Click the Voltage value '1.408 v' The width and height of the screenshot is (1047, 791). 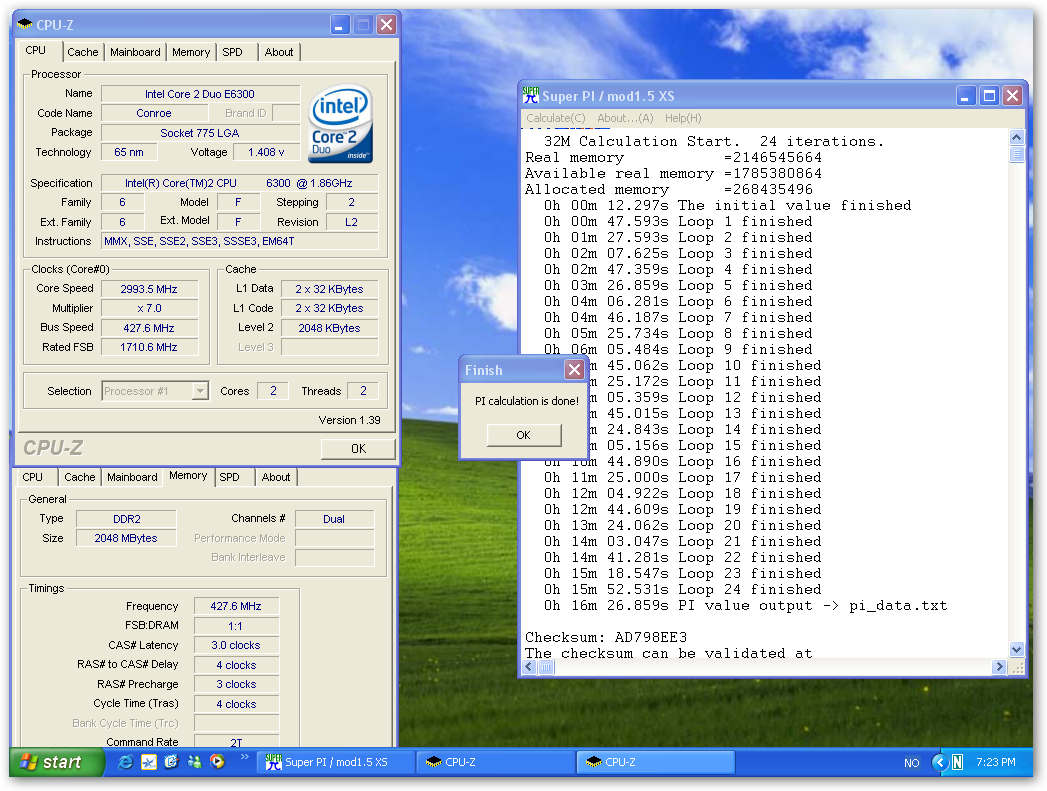(266, 152)
